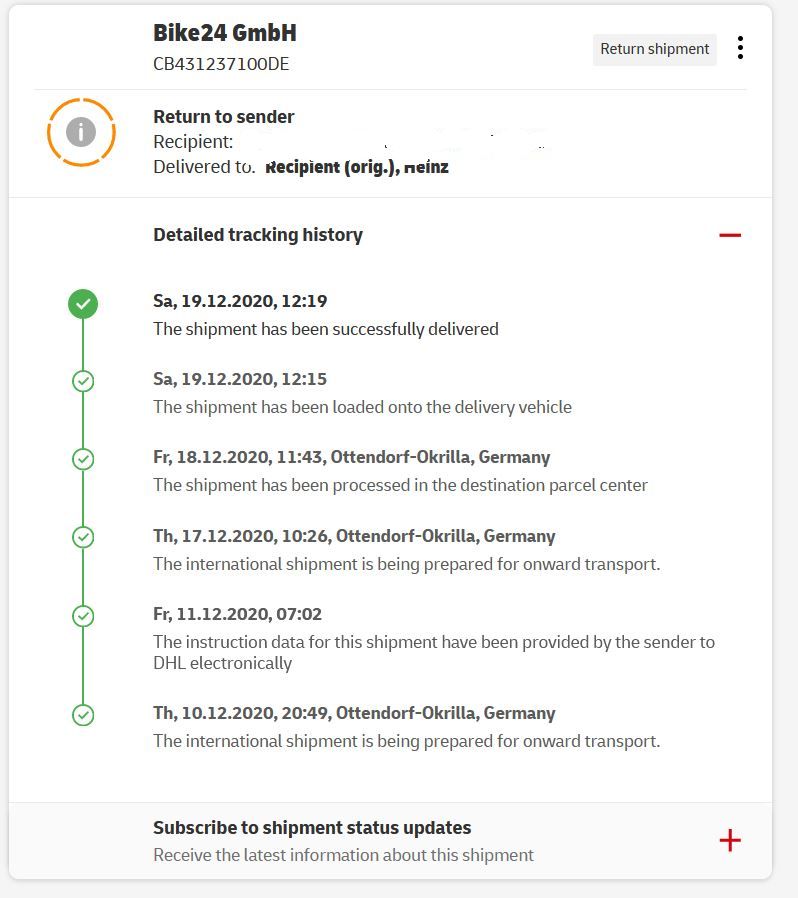Click checkmark icon for loaded onto delivery vehicle
The image size is (798, 898).
83,381
